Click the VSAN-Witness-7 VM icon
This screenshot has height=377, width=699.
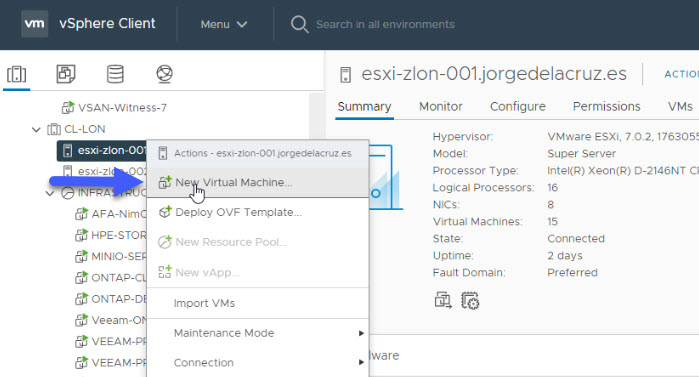click(x=68, y=107)
